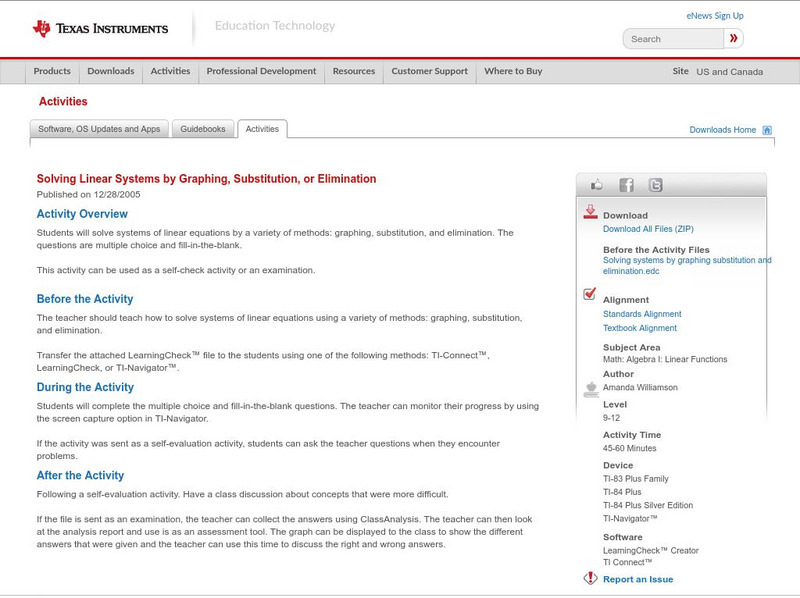800x598 pixels.
Task: Open the Where to Buy menu
Action: [513, 71]
